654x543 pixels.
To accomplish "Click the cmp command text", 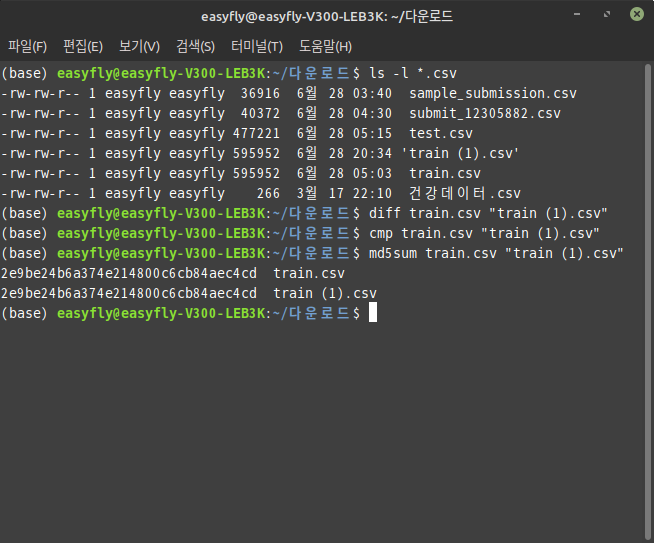I will [484, 234].
